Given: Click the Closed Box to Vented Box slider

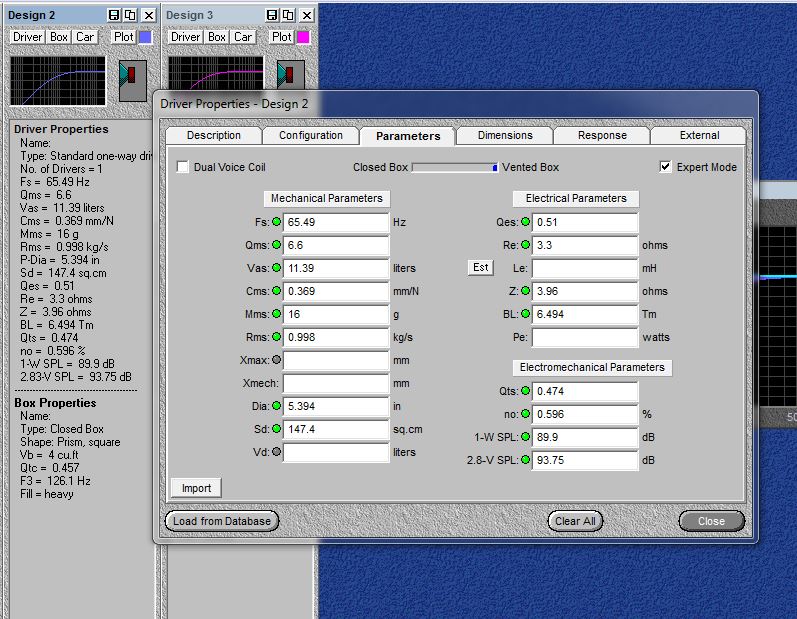Looking at the screenshot, I should (x=454, y=167).
